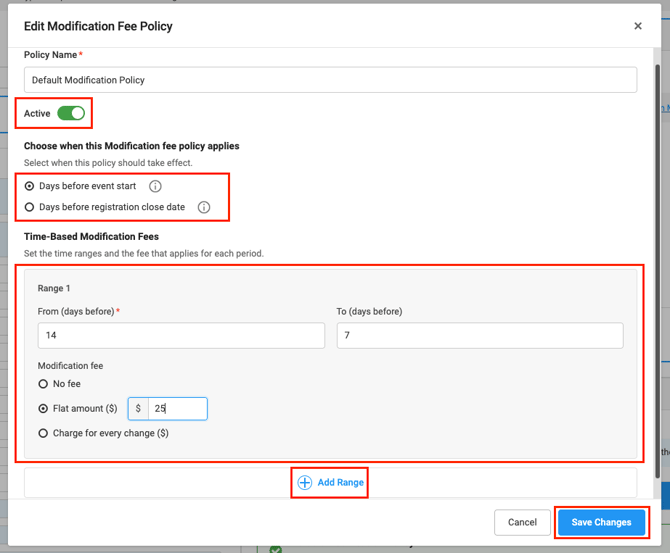Click the From (days before) field
The height and width of the screenshot is (553, 670).
click(181, 335)
